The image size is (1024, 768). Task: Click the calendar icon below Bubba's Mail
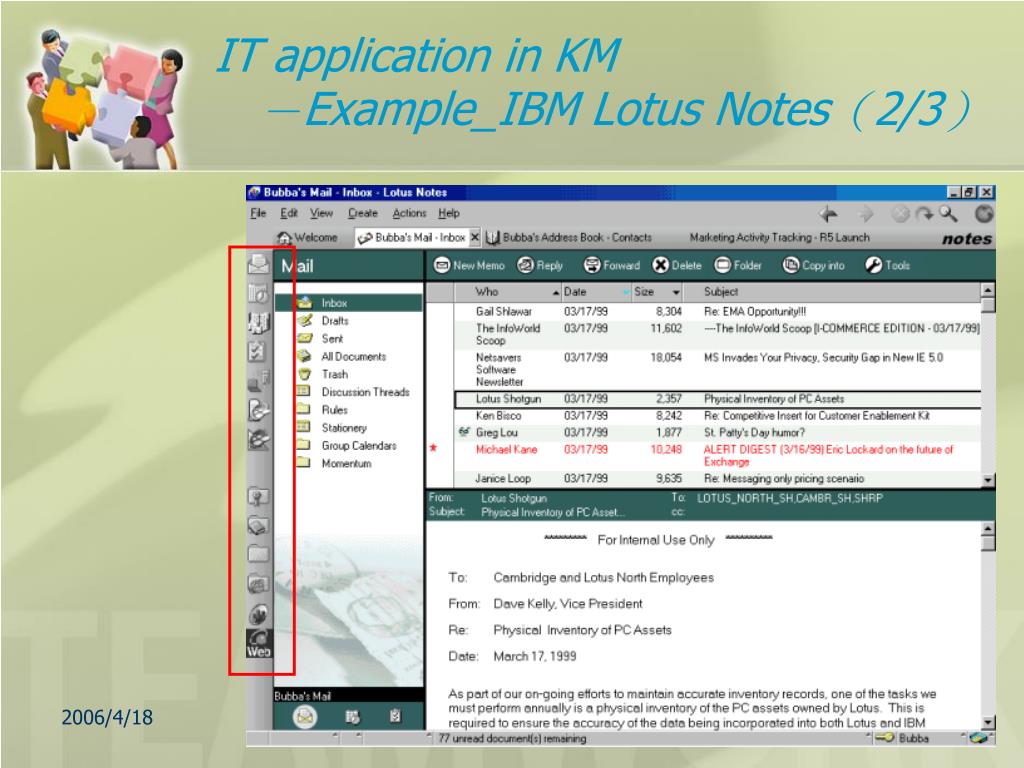pos(353,717)
